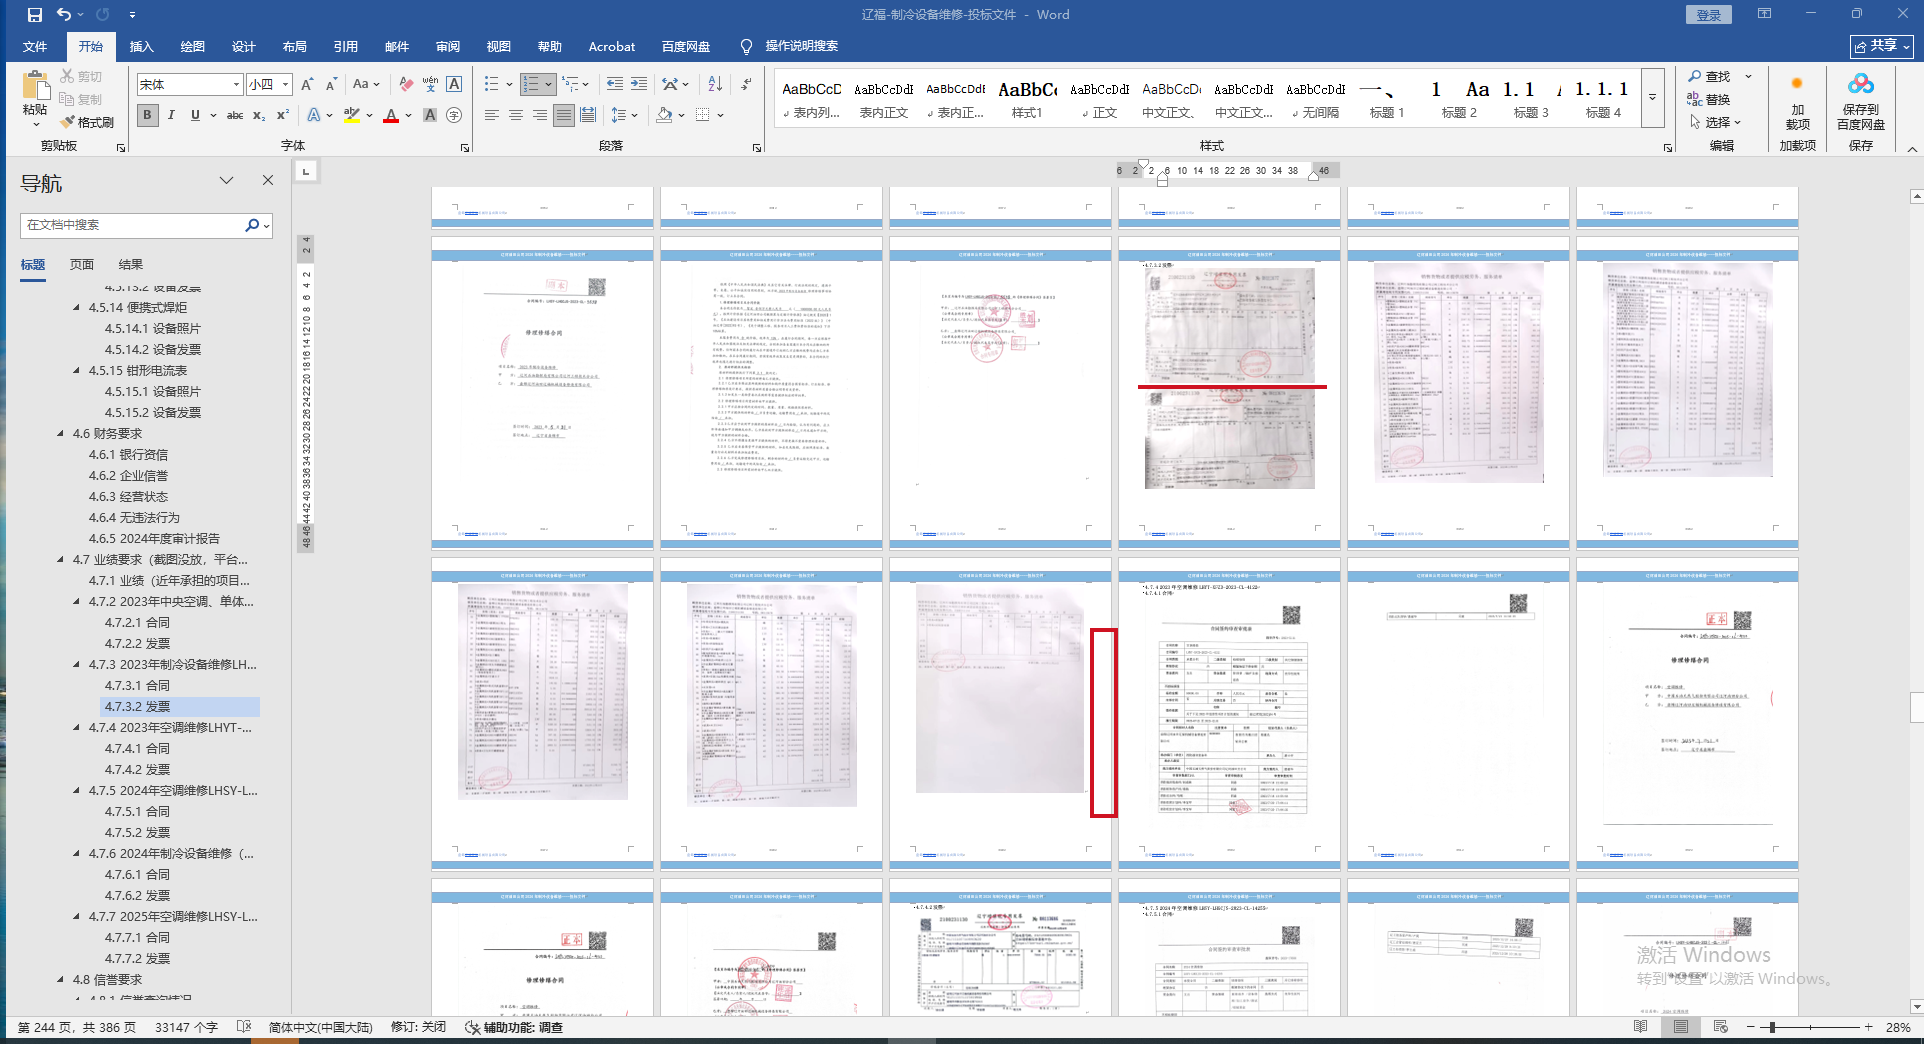Click the 登录 (Sign in) button
Screen dimensions: 1924x1044
[1708, 15]
